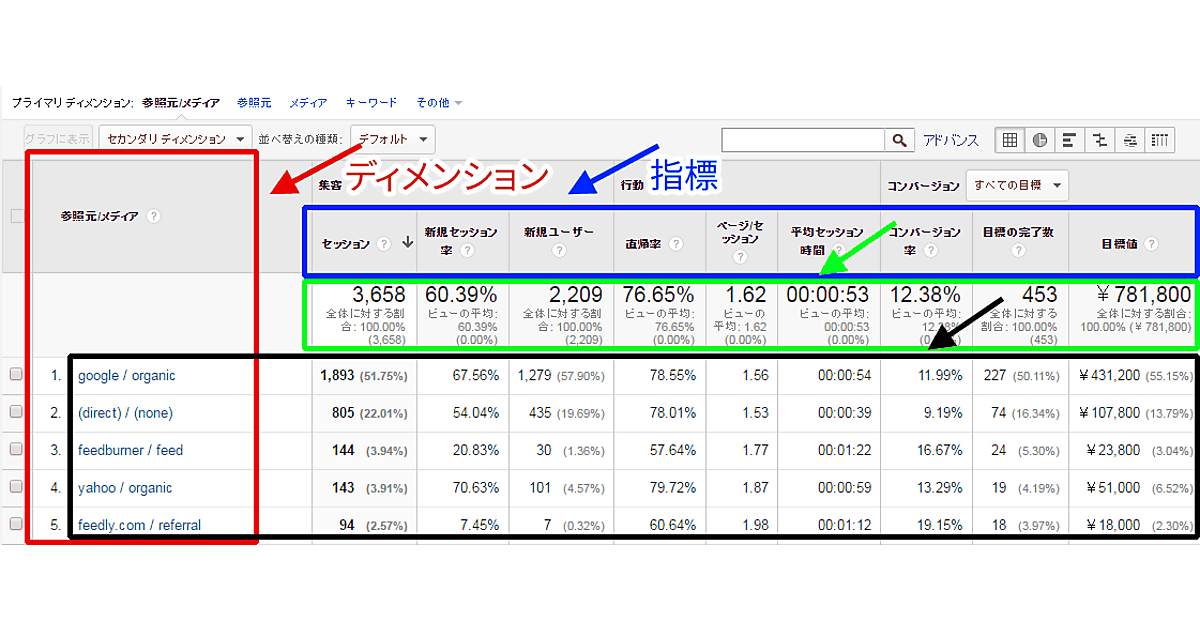1200x630 pixels.
Task: Click into the table search field
Action: click(803, 140)
